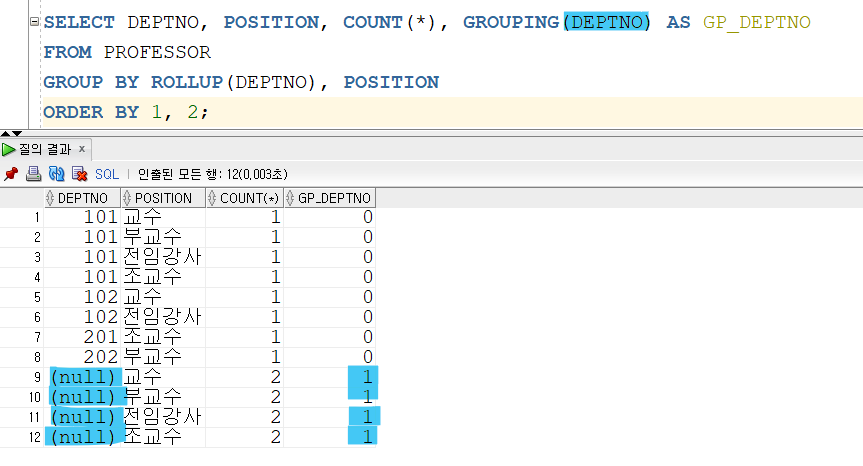Open the SQL link in results toolbar
The height and width of the screenshot is (466, 863).
(107, 174)
